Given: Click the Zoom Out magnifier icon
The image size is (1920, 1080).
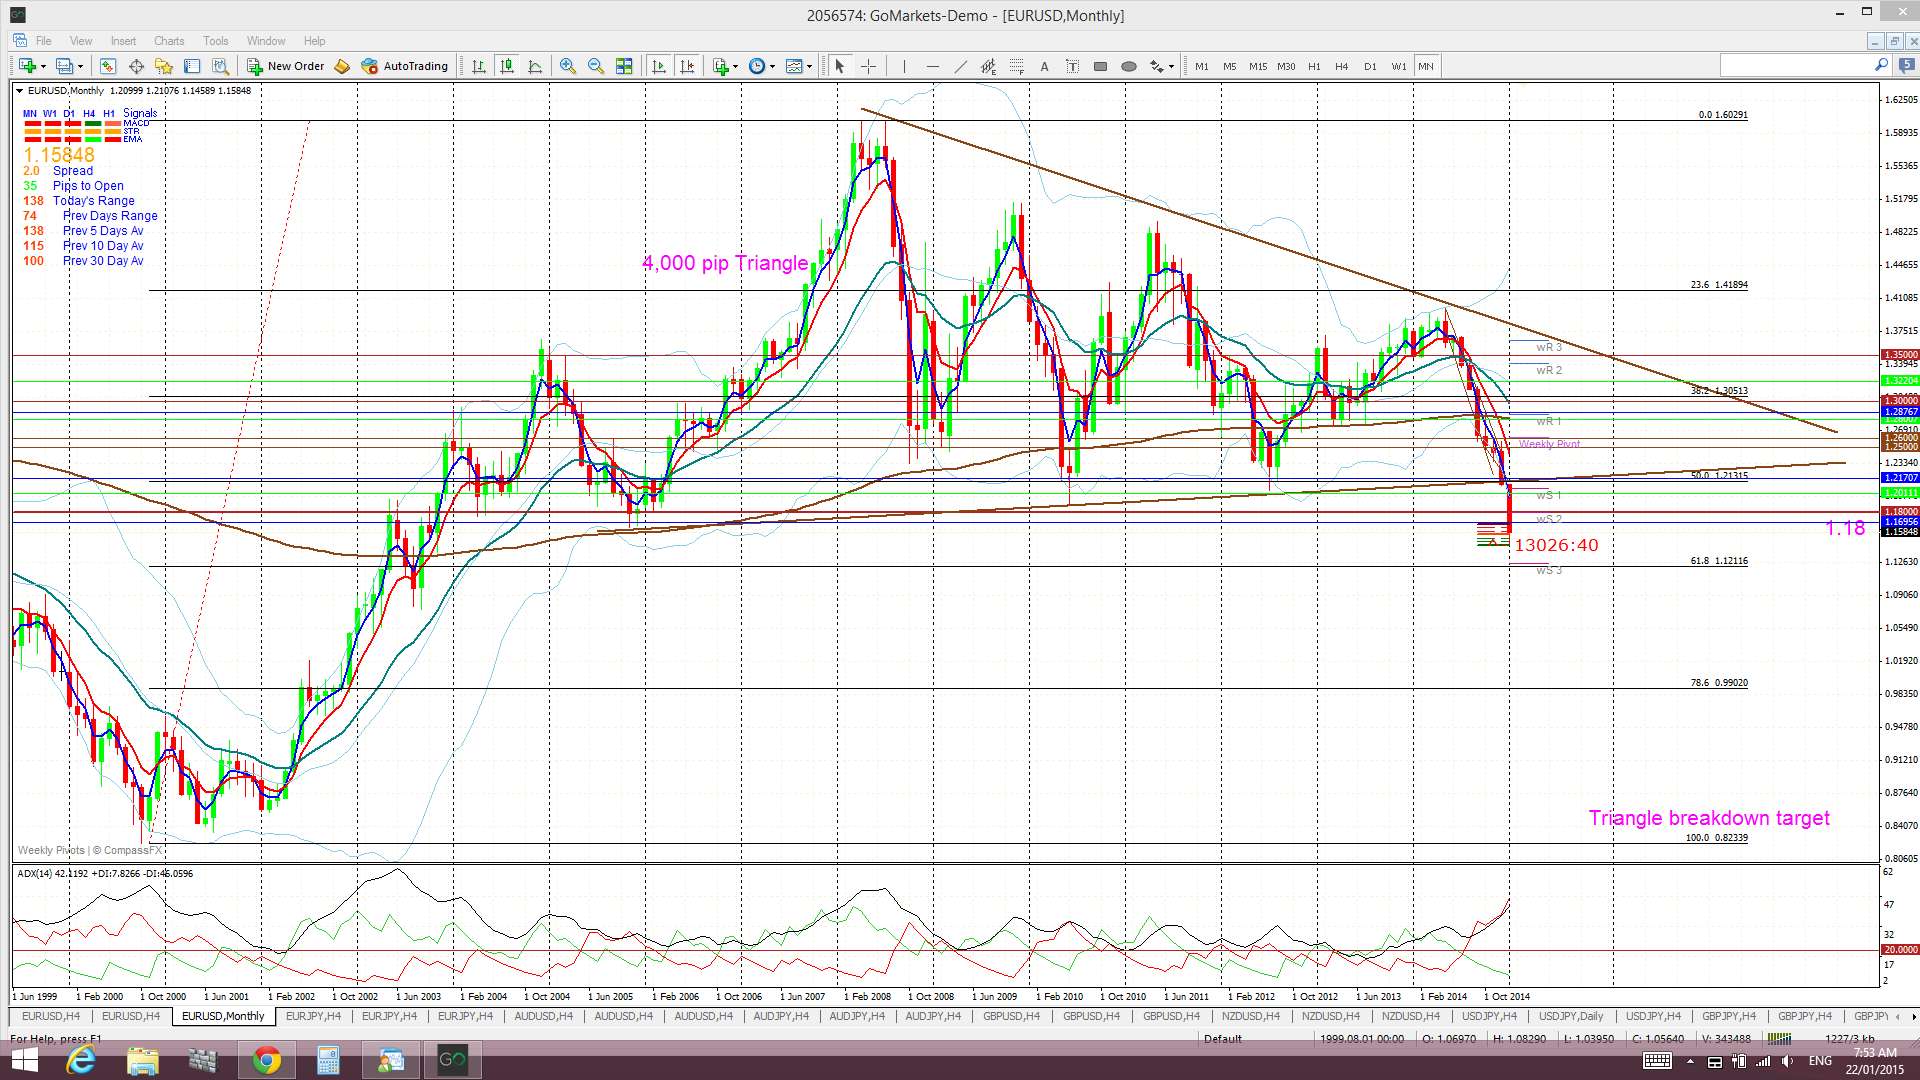Looking at the screenshot, I should 596,66.
